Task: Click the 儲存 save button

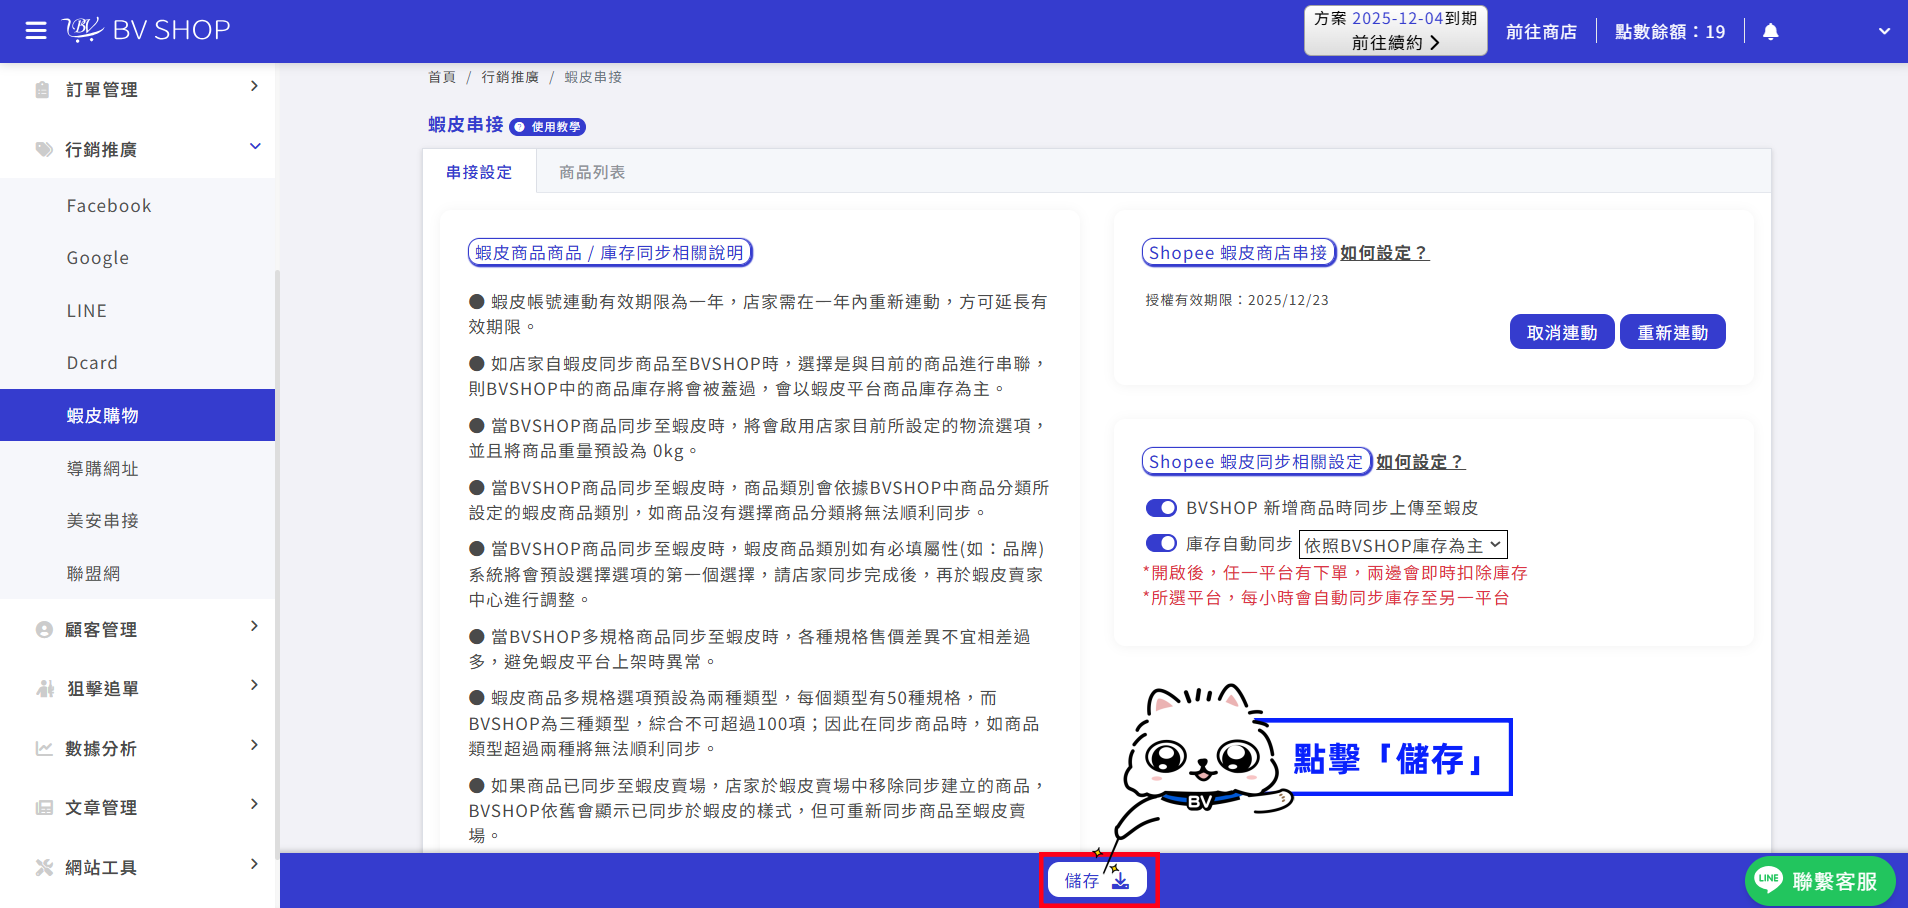Action: pos(1097,880)
